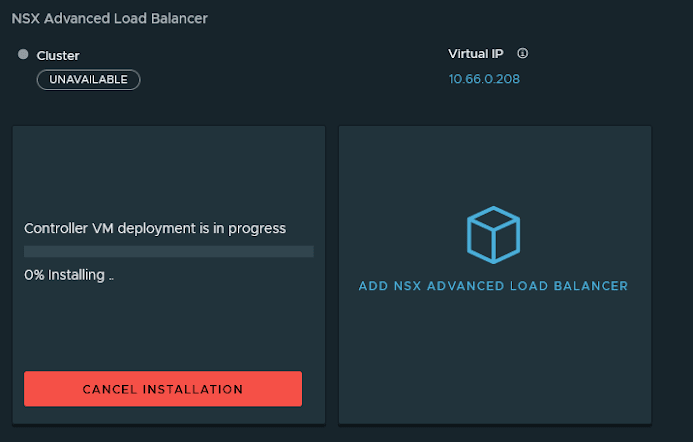Image resolution: width=693 pixels, height=442 pixels.
Task: Click the Virtual IP info icon
Action: pyautogui.click(x=522, y=53)
